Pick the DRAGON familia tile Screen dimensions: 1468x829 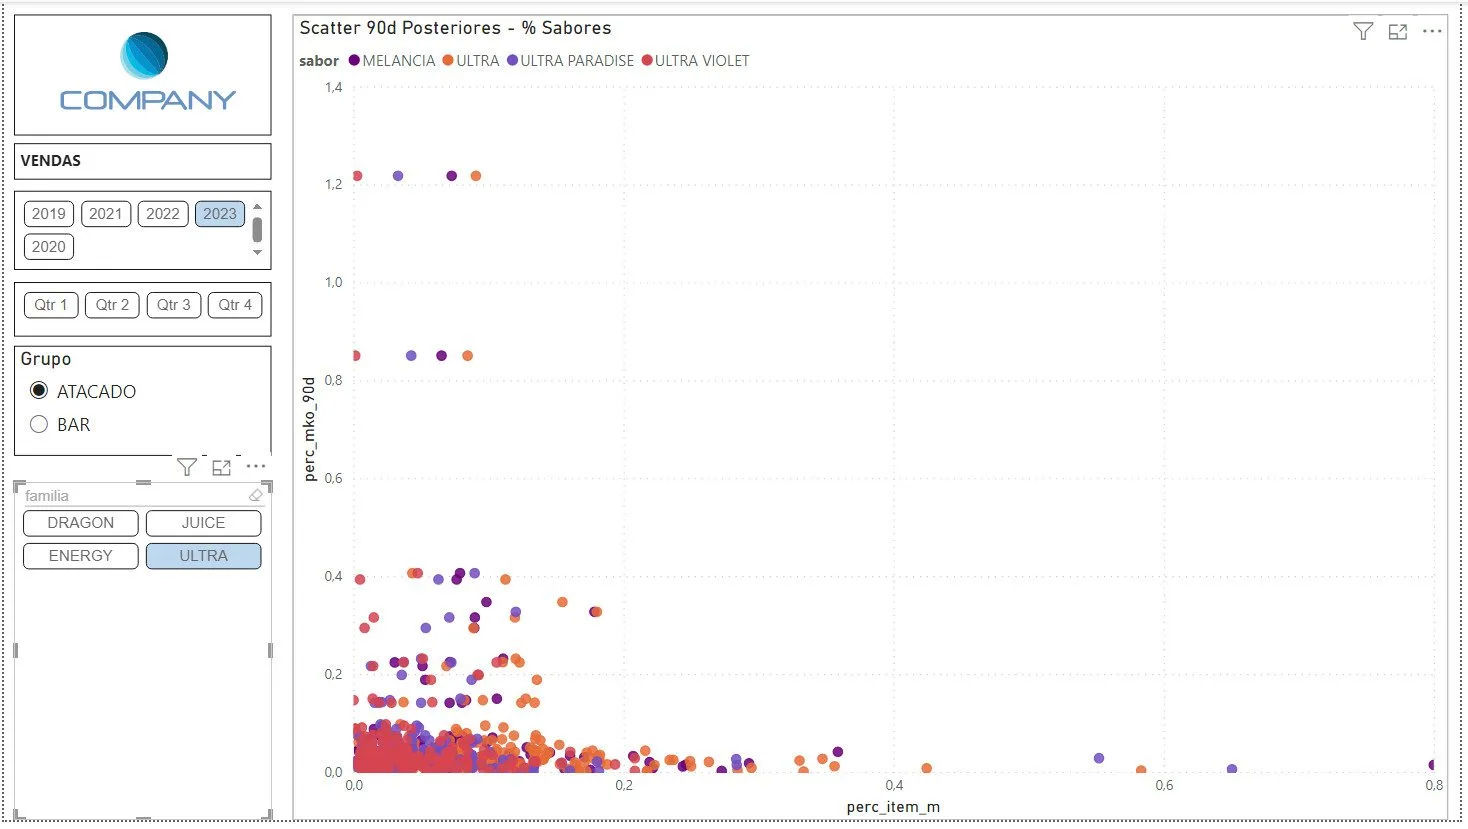[80, 523]
